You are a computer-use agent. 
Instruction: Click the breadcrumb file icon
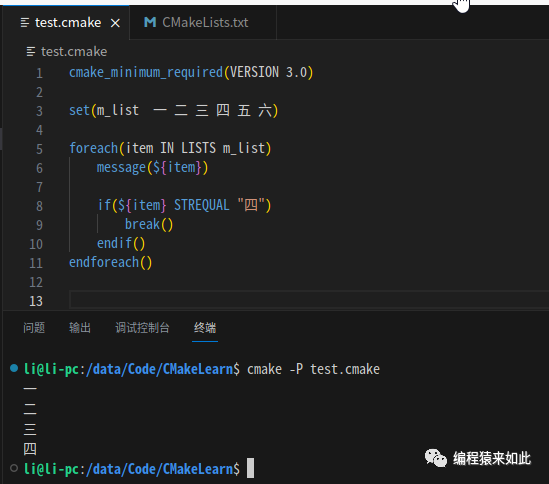[31, 52]
